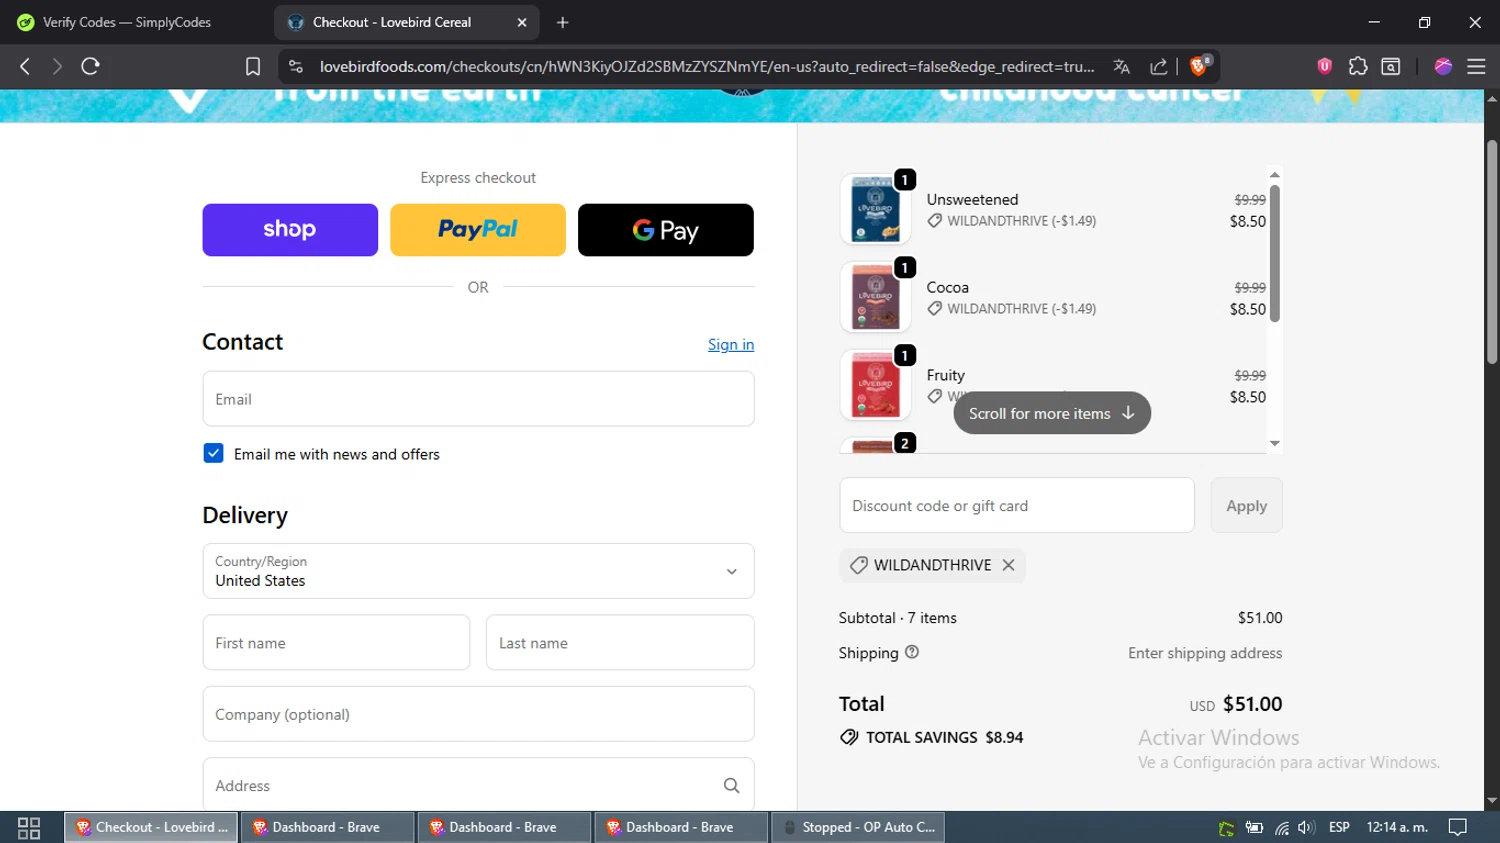This screenshot has width=1500, height=843.
Task: Pay with PayPal express checkout
Action: [x=478, y=230]
